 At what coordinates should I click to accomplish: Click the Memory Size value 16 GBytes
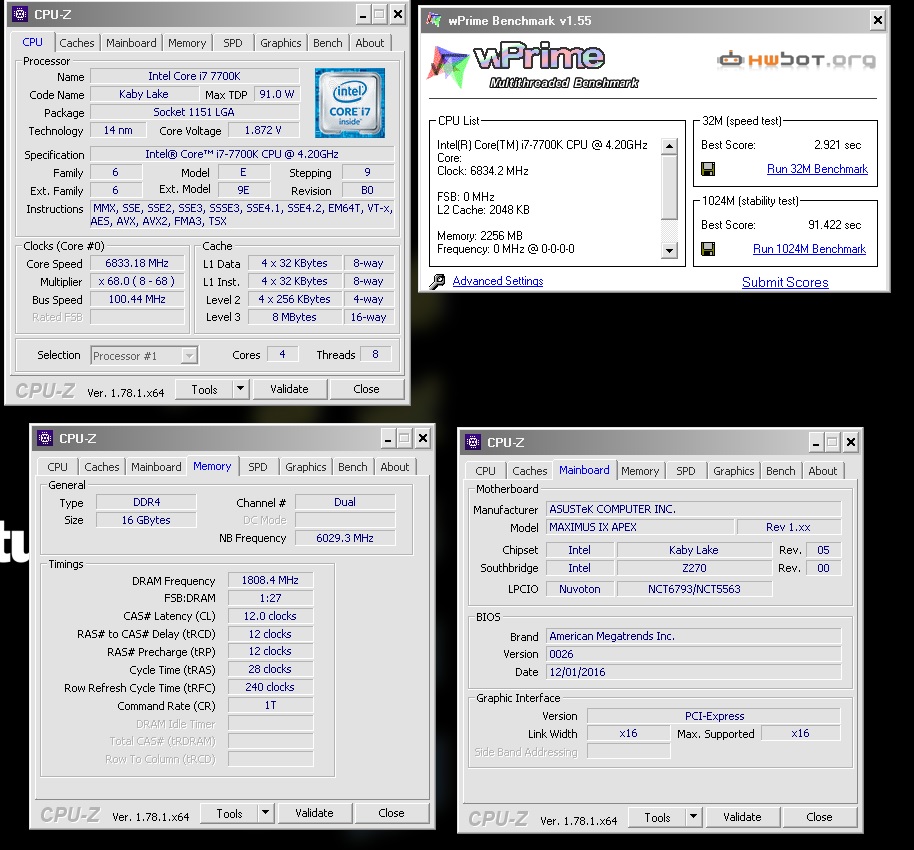click(146, 520)
